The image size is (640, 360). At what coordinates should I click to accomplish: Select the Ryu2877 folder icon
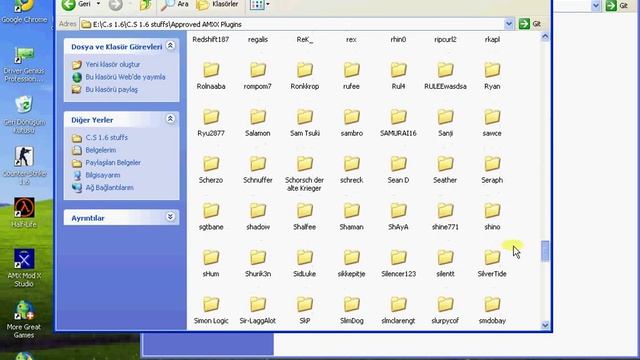point(211,117)
